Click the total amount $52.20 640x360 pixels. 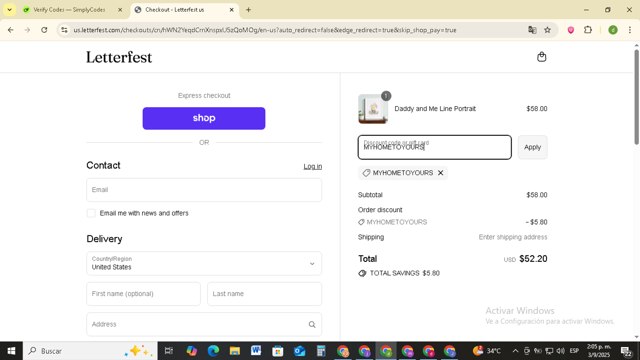coord(533,259)
